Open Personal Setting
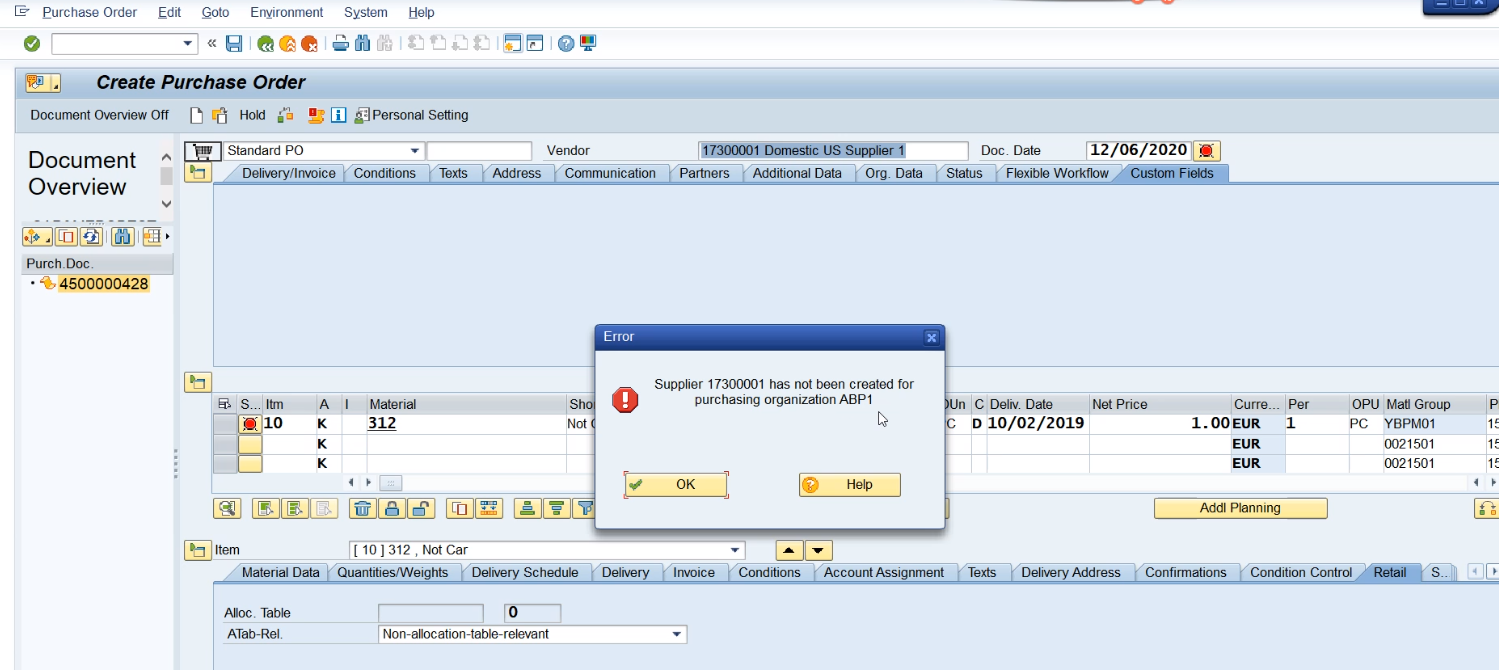1499x670 pixels. (413, 114)
